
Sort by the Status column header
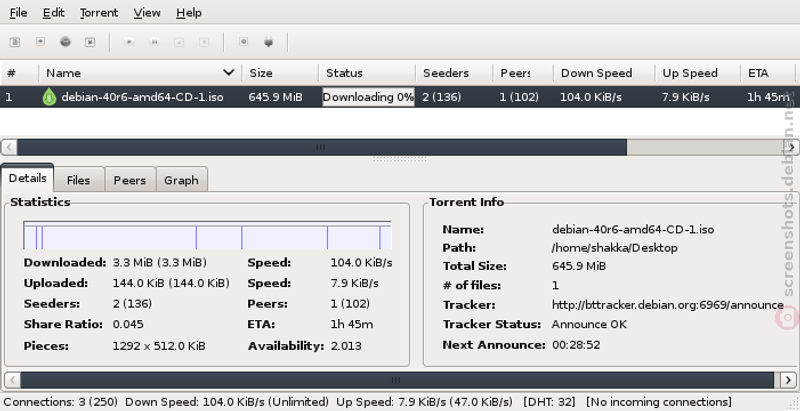pos(367,73)
